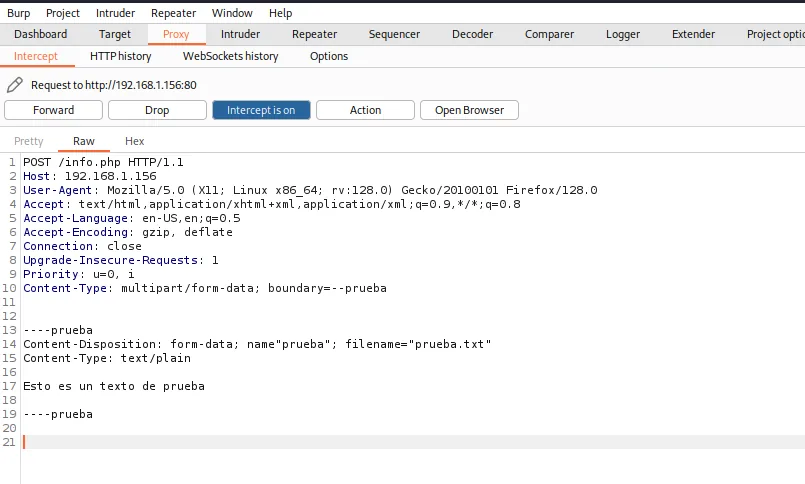Viewport: 805px width, 484px height.
Task: Drop the intercepted request
Action: [x=157, y=110]
